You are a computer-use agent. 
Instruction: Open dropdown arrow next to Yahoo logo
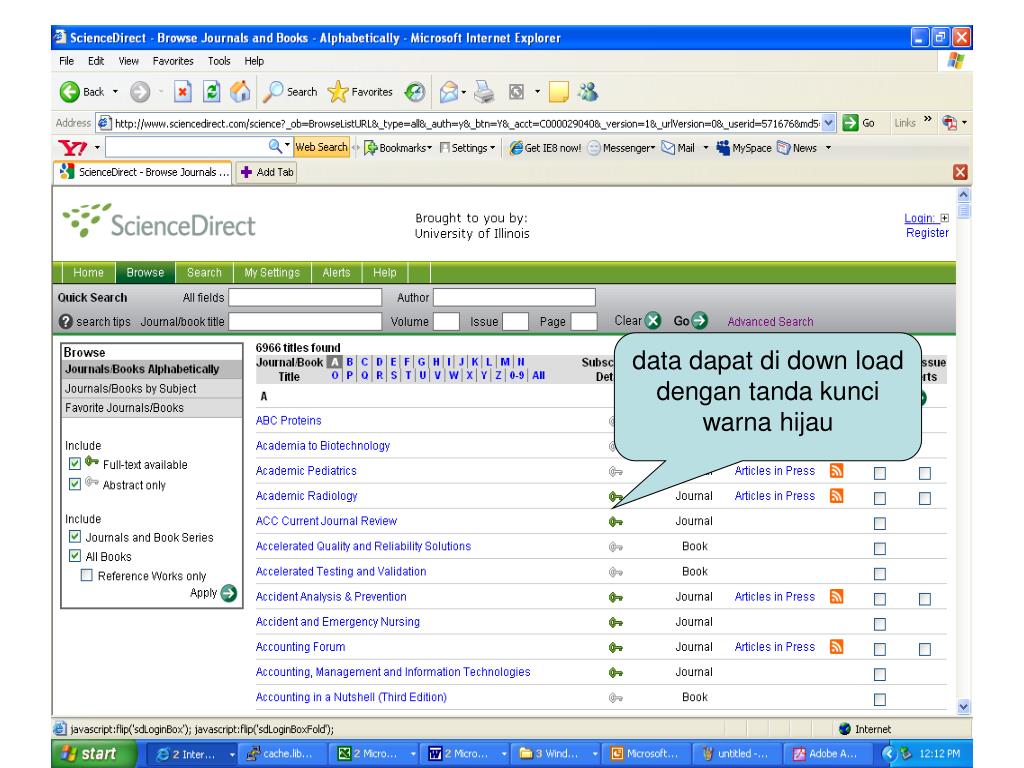click(97, 148)
